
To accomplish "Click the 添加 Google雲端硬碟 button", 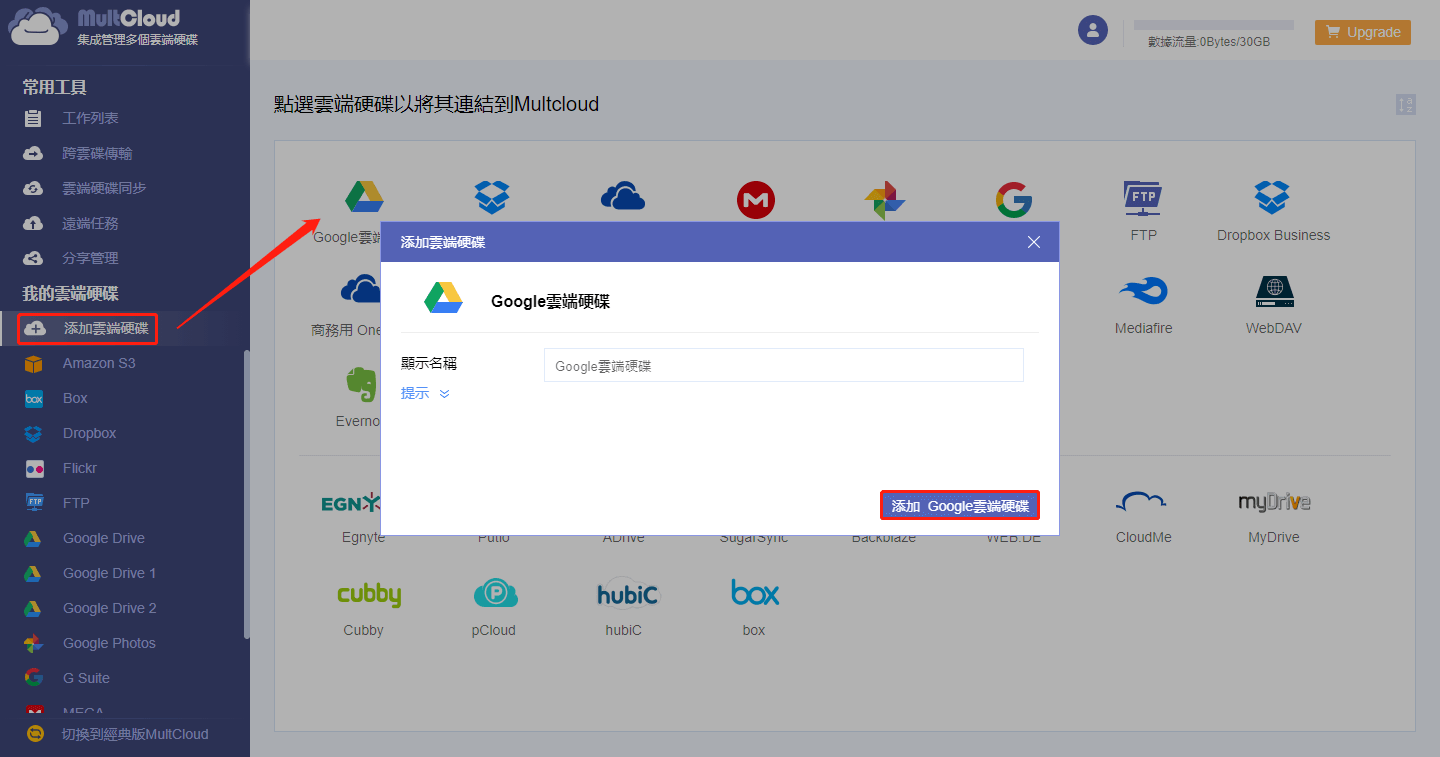I will pos(960,506).
